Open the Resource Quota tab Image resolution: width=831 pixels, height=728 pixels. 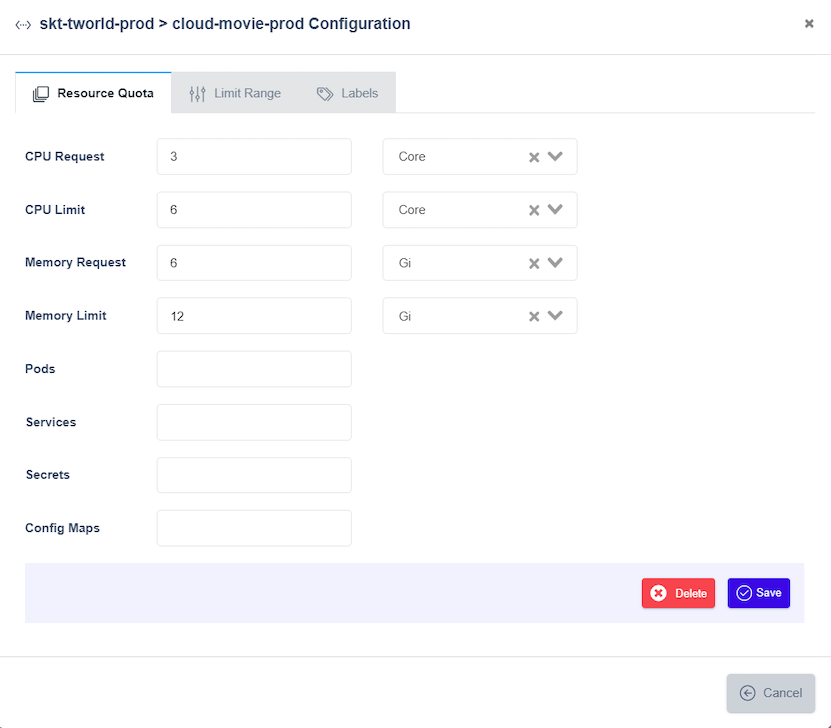click(93, 93)
